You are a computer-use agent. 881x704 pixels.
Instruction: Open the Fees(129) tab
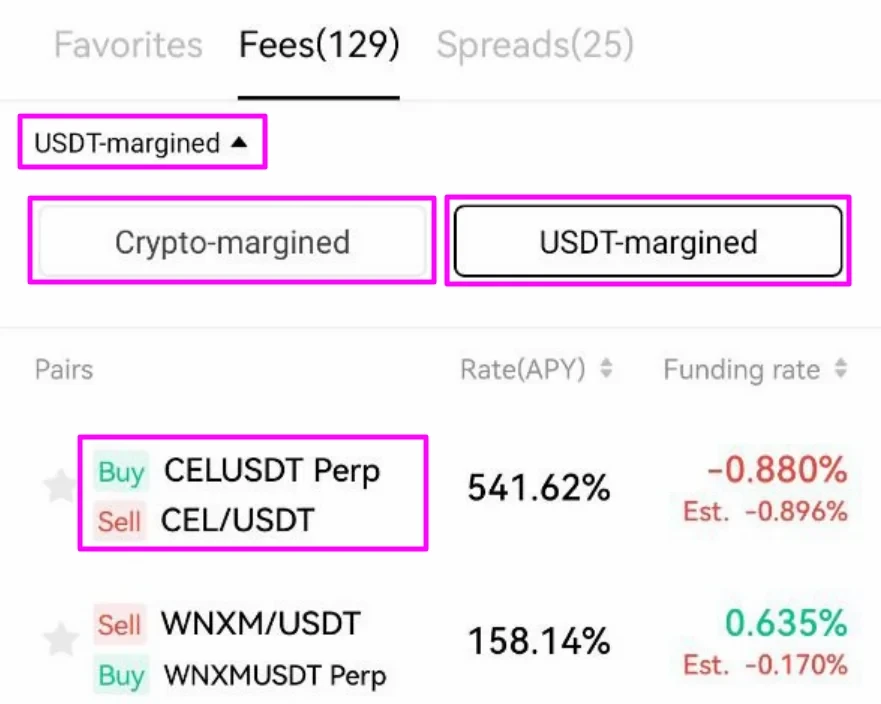319,45
